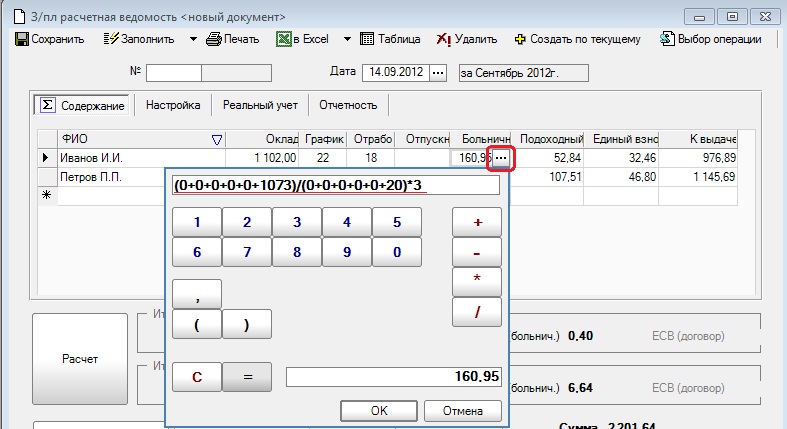Open the Реальный учет tab

click(x=260, y=105)
